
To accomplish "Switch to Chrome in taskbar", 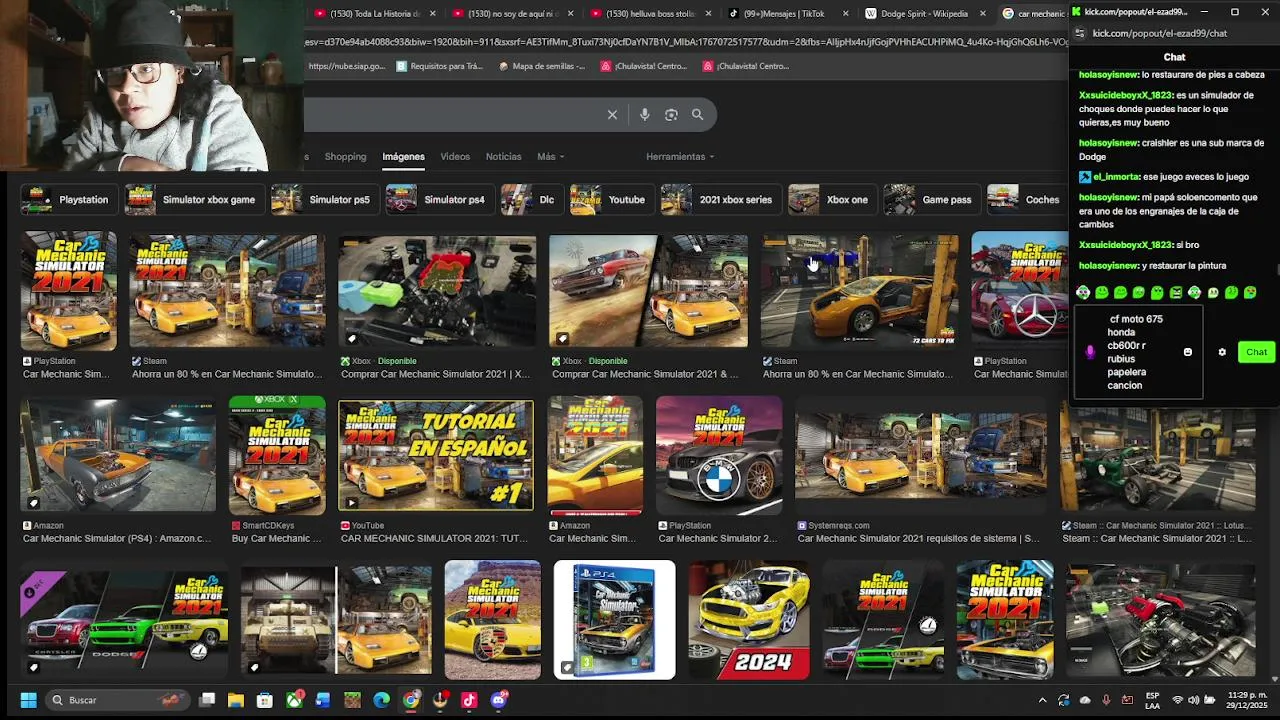I will pos(411,700).
